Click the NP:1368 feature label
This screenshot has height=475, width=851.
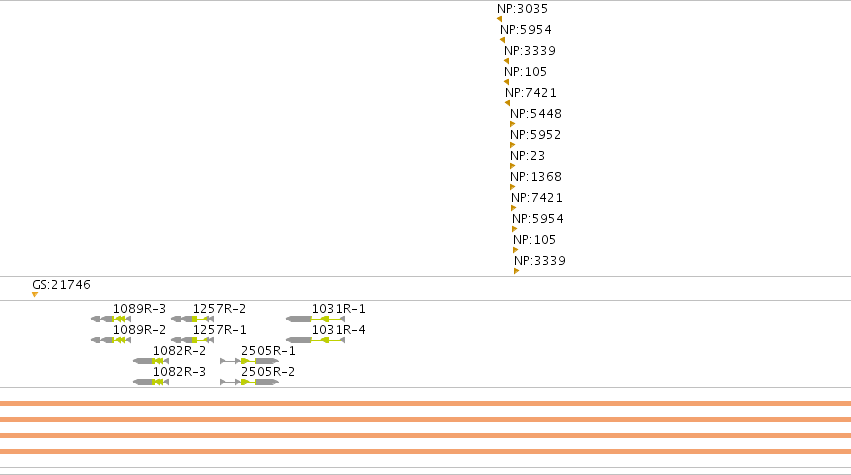coord(536,177)
